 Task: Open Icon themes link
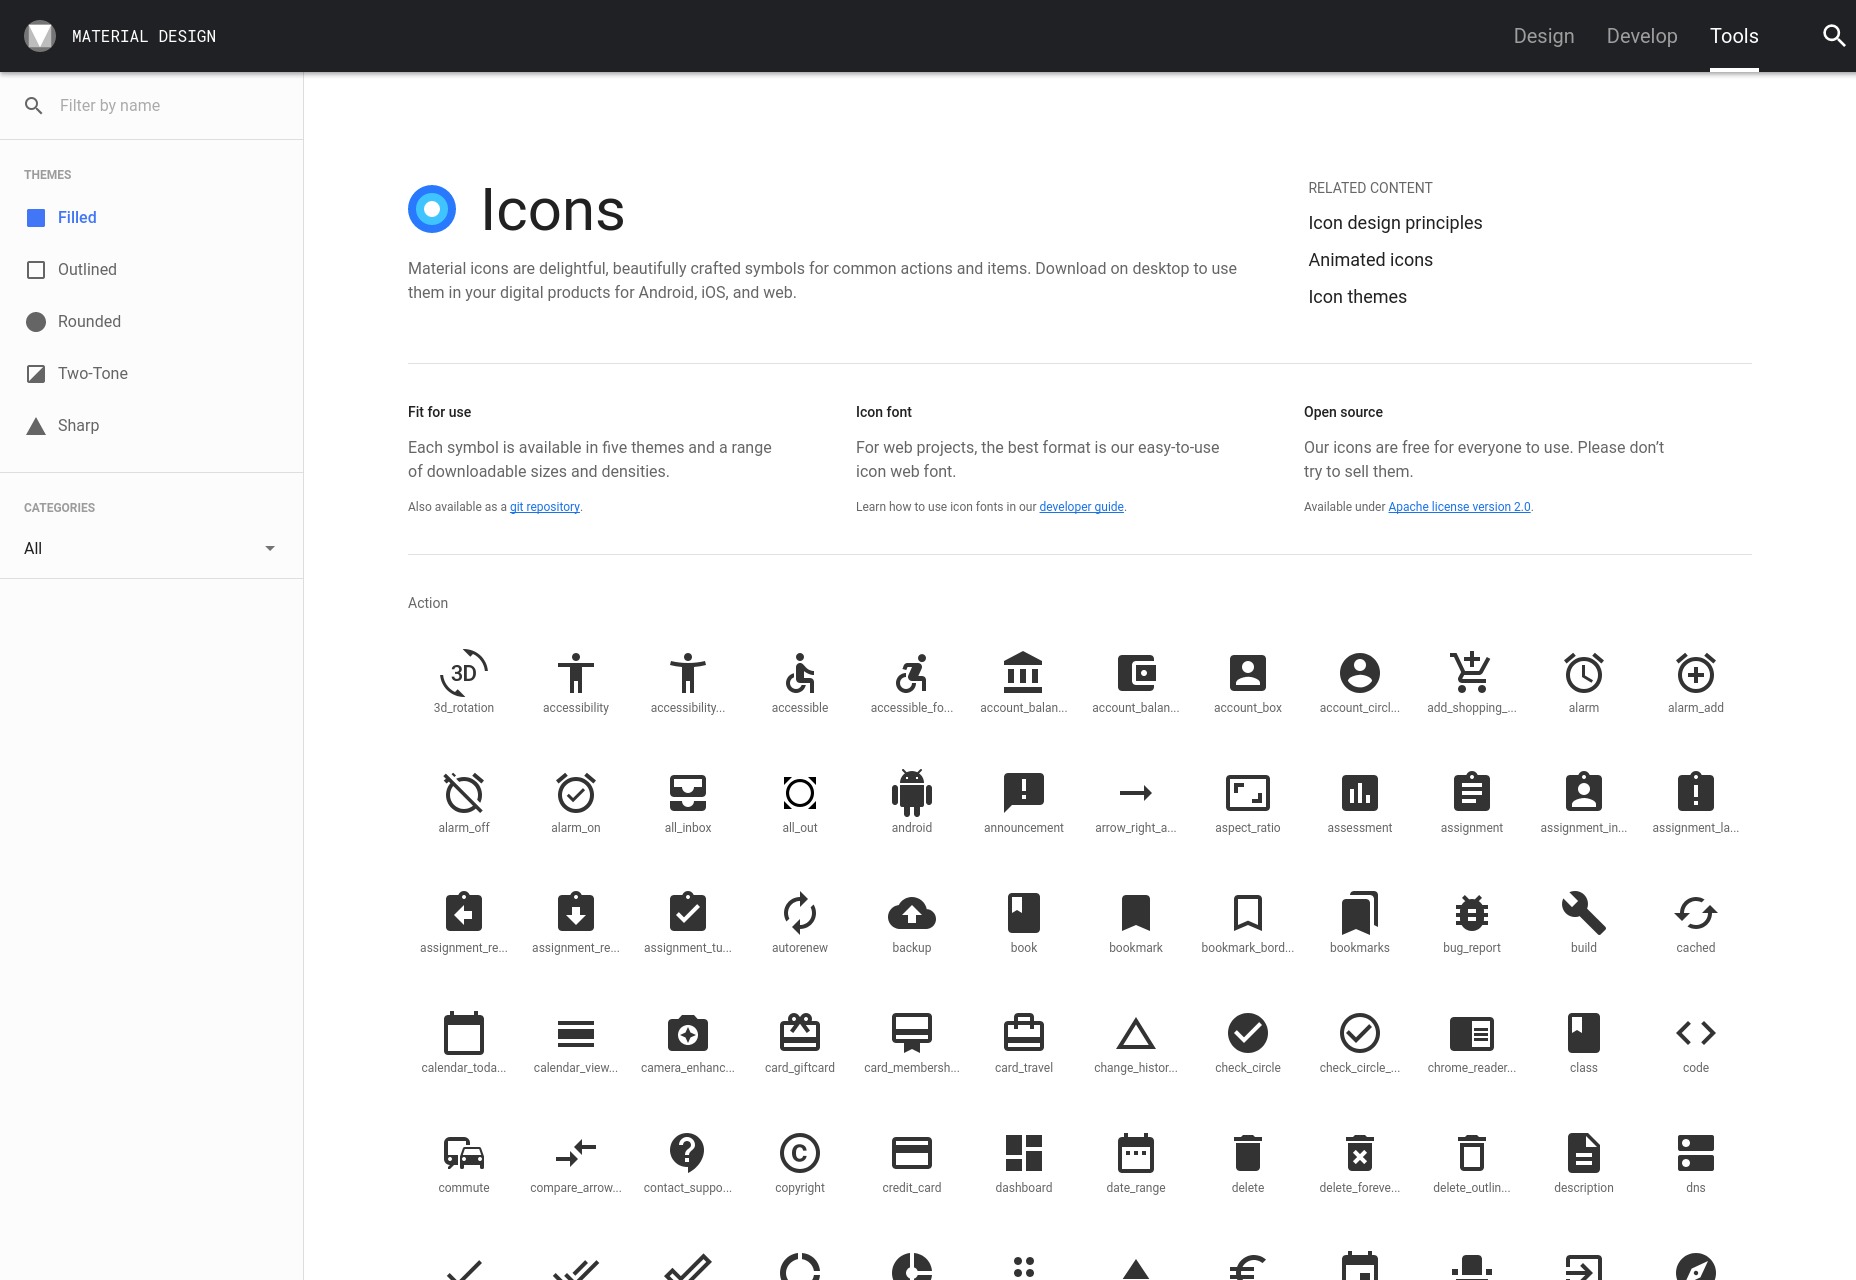point(1357,297)
